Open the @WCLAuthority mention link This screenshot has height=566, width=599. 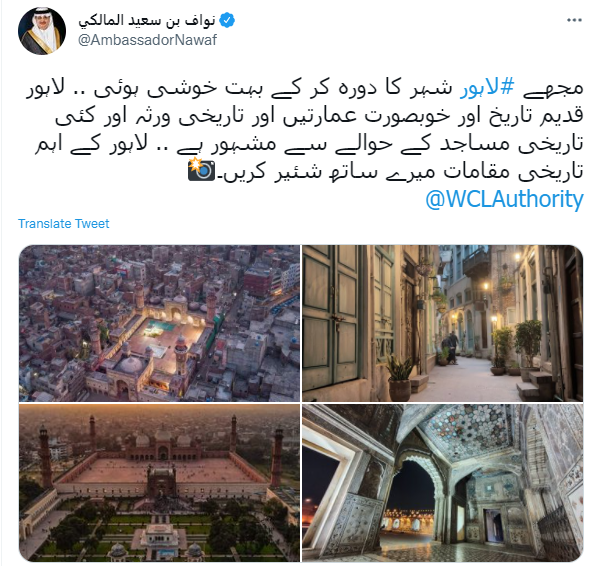point(504,199)
